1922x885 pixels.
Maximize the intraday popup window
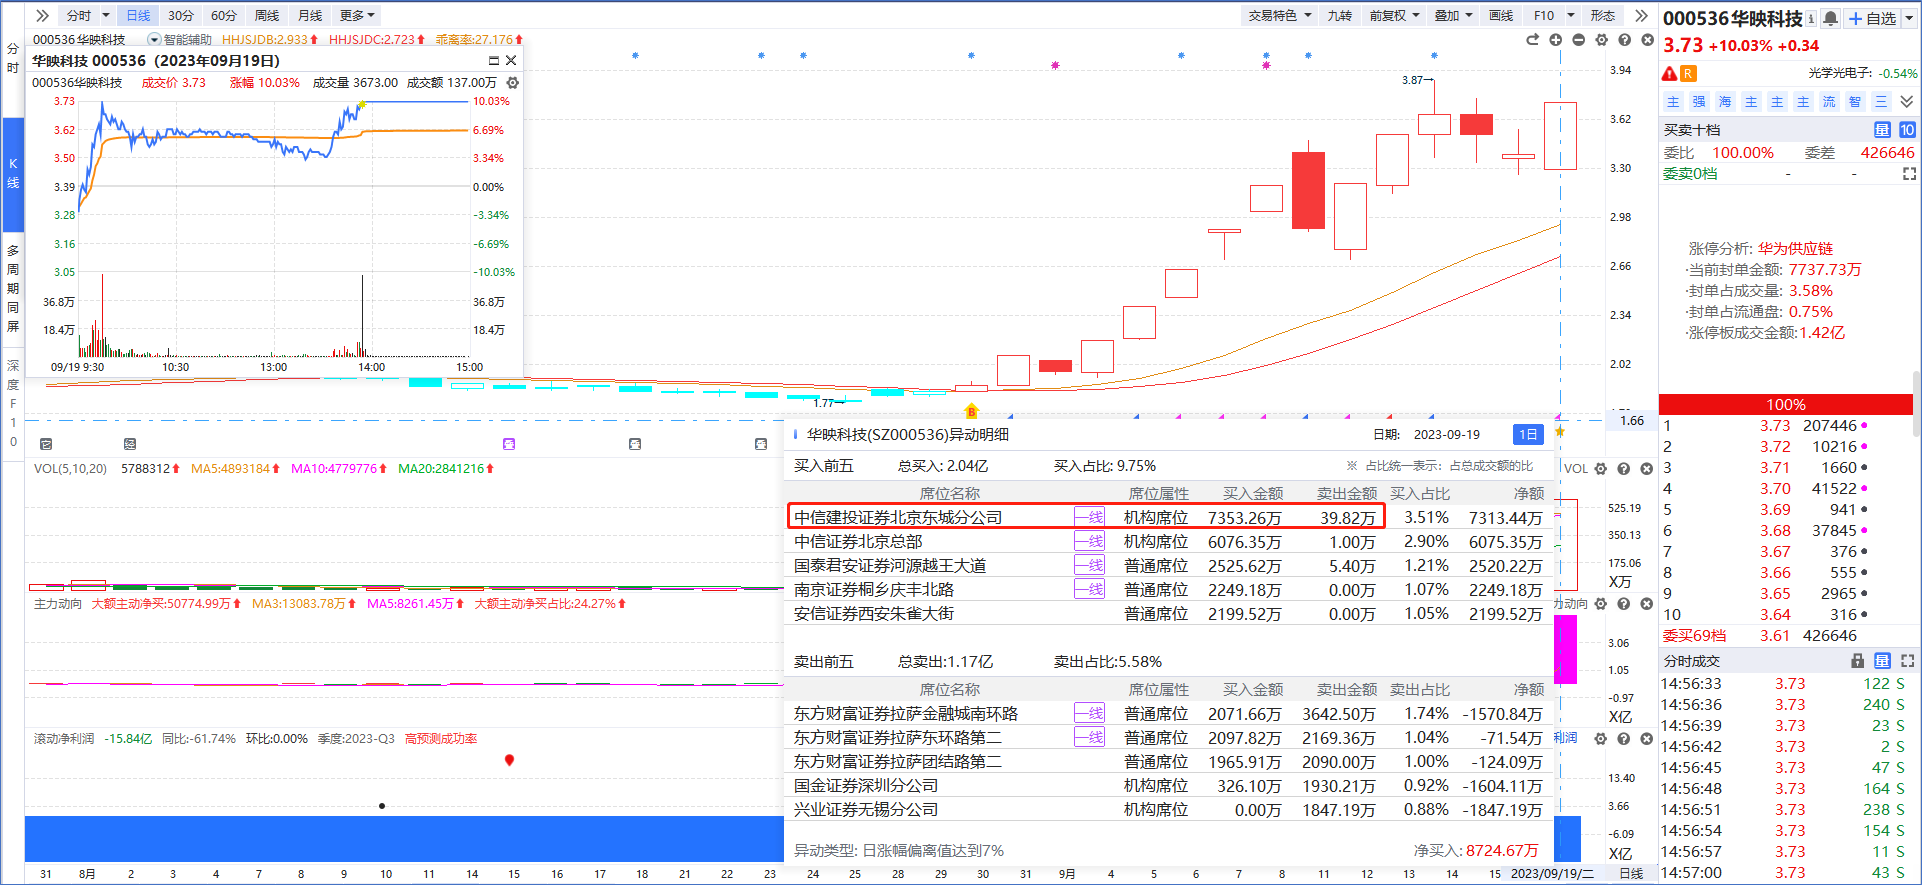pos(493,61)
